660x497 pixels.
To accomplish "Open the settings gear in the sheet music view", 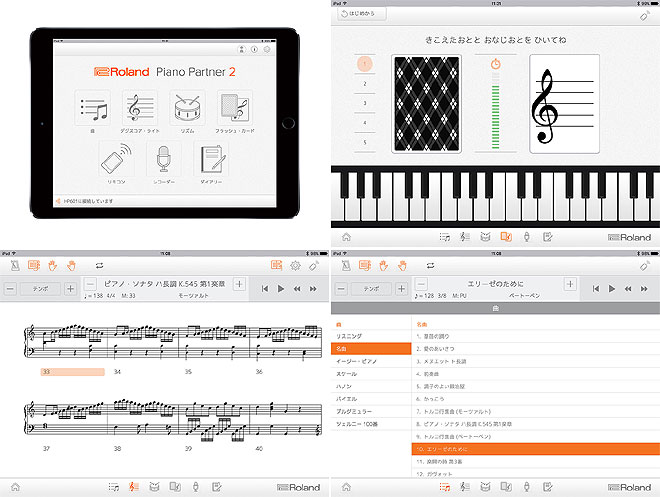I will (x=295, y=265).
